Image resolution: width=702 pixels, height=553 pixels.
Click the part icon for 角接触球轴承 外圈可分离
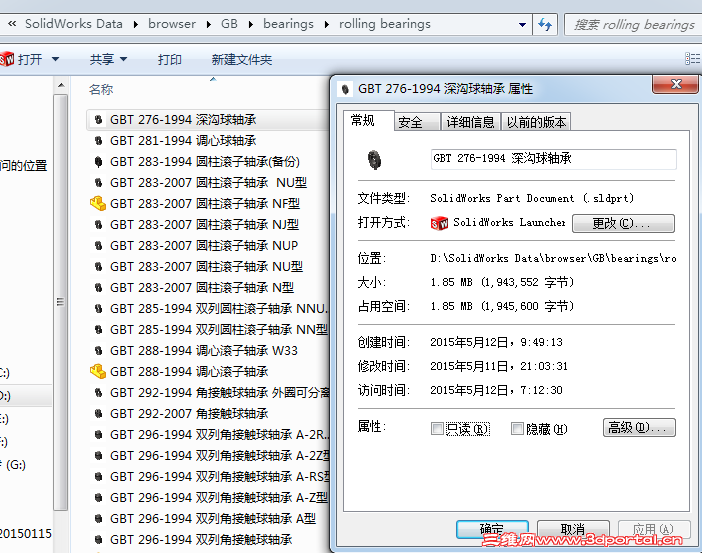98,393
